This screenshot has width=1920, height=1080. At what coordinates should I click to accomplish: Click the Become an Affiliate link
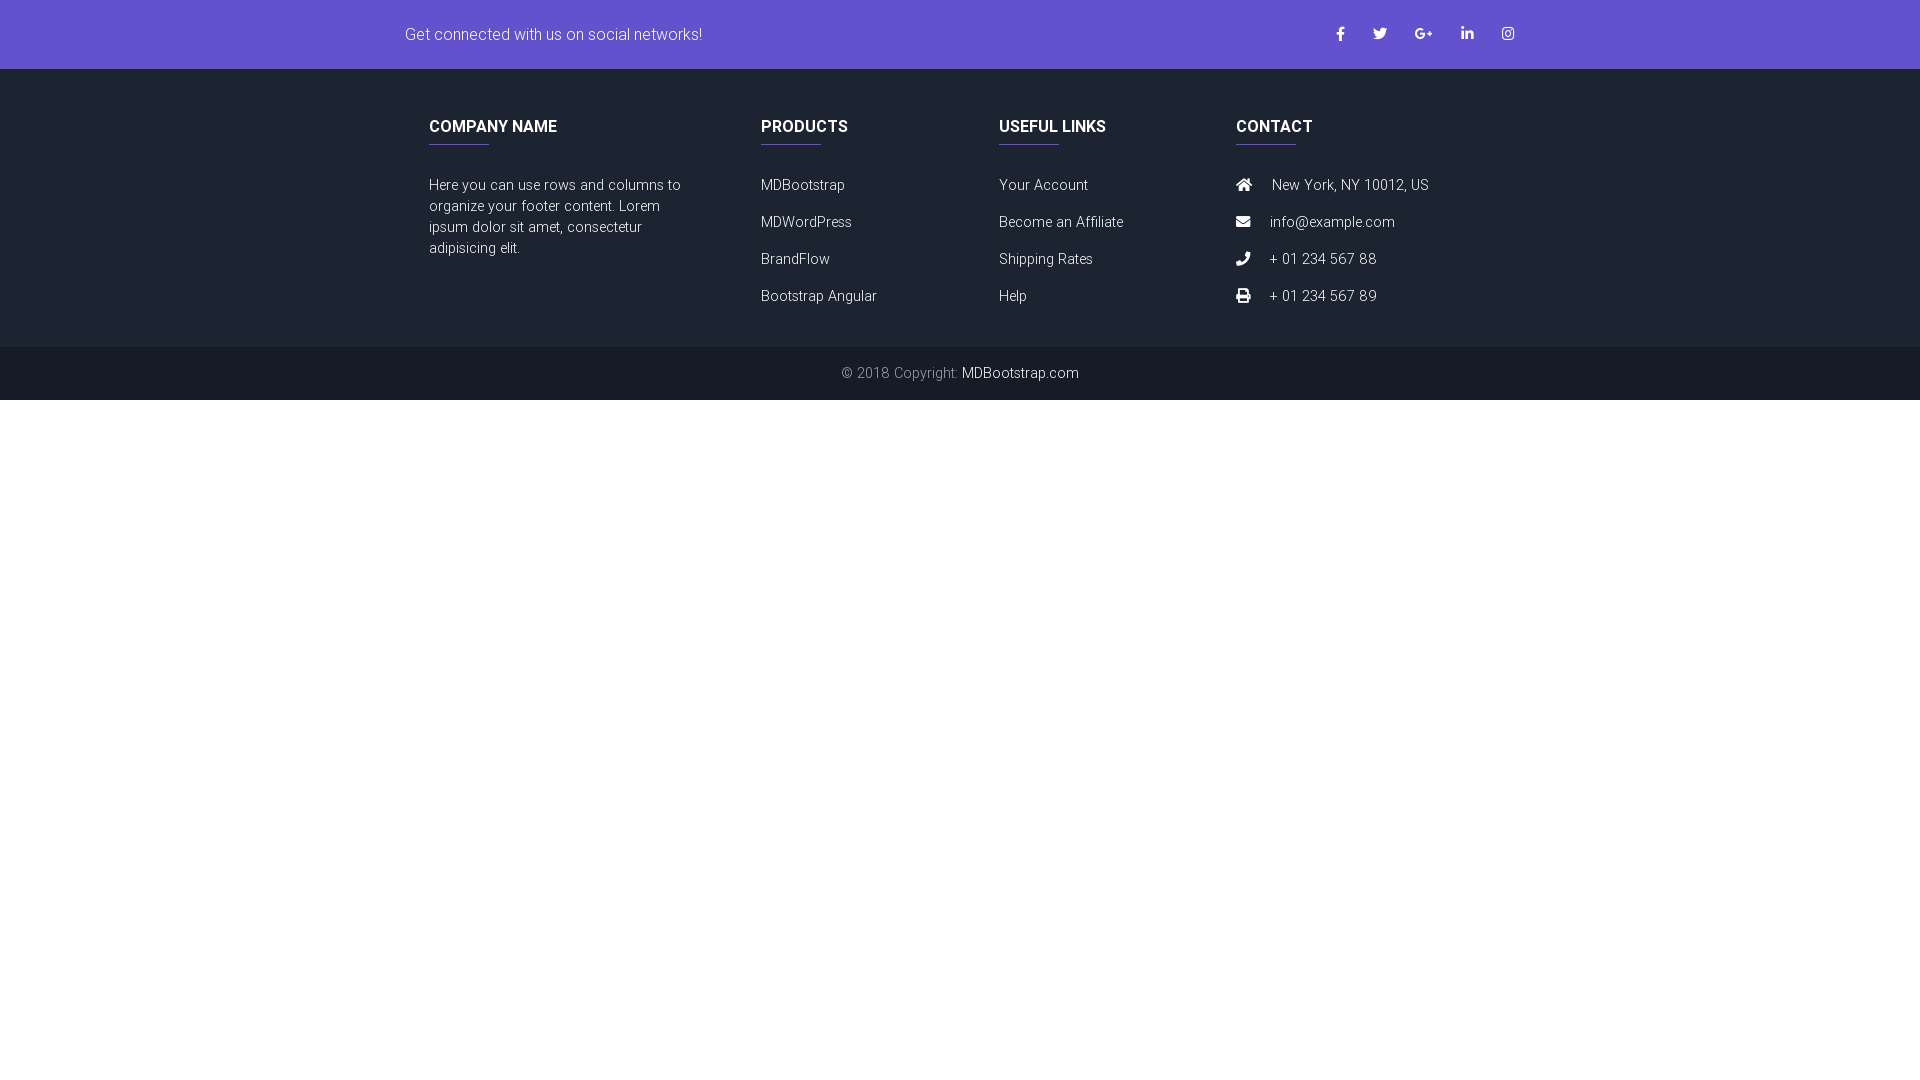pyautogui.click(x=1060, y=222)
